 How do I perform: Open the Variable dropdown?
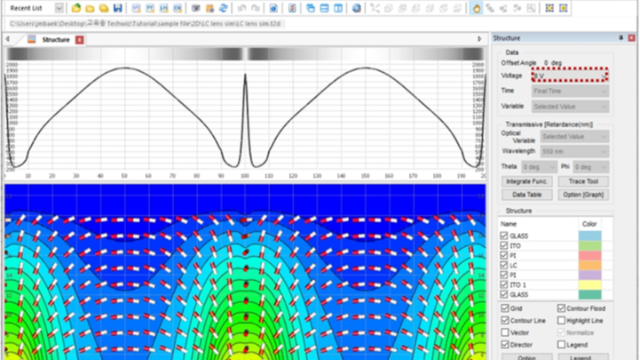click(570, 107)
